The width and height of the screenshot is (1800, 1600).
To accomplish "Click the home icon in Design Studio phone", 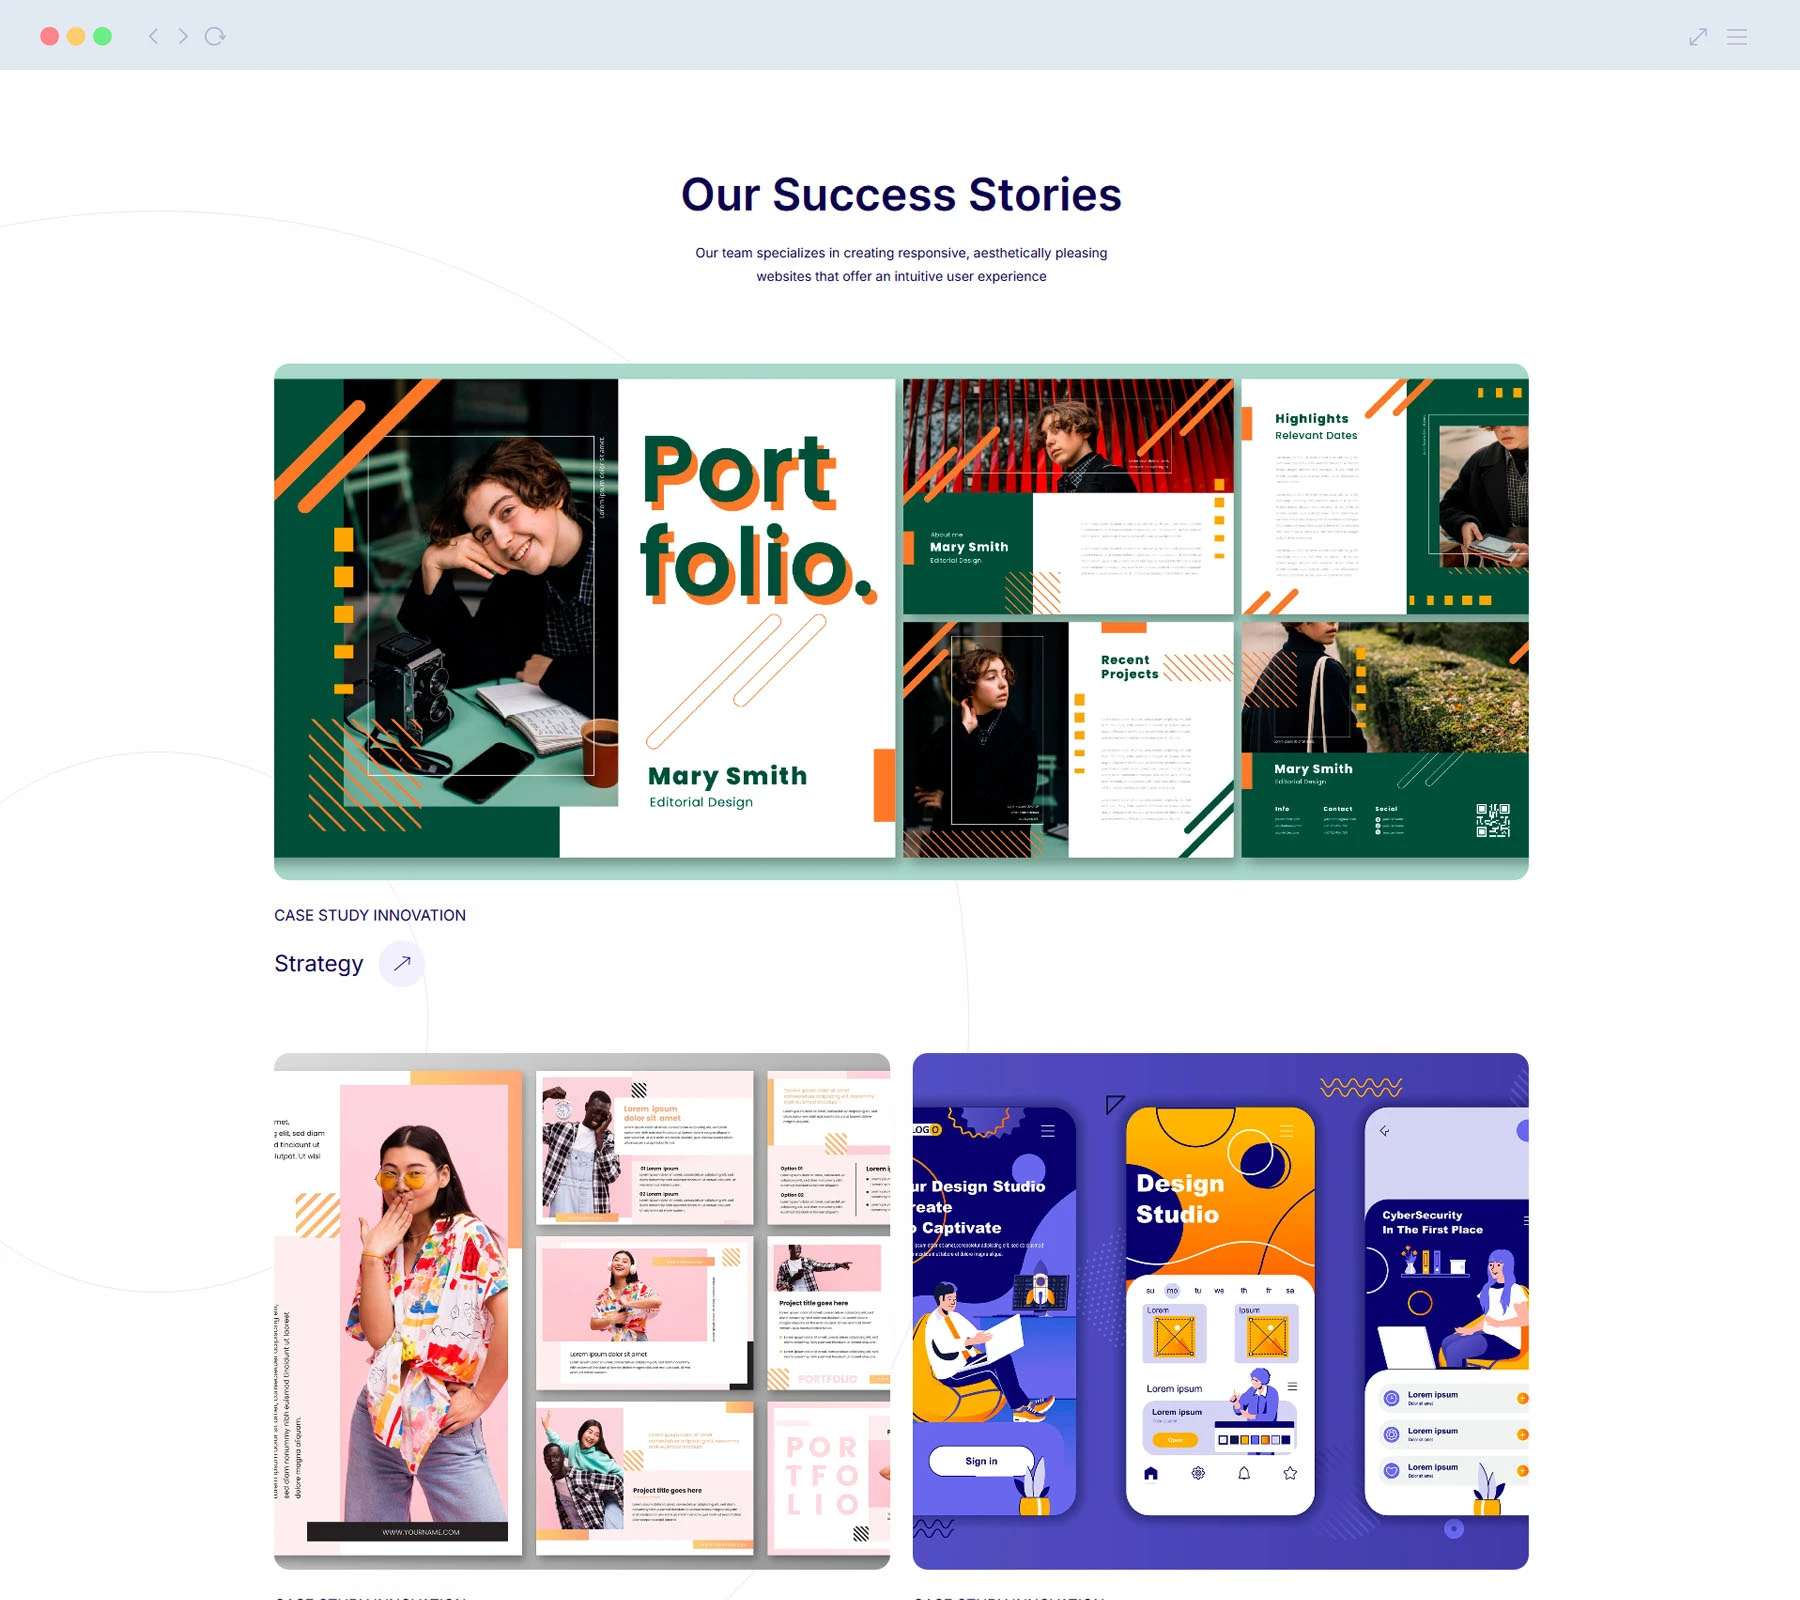I will point(1151,1473).
